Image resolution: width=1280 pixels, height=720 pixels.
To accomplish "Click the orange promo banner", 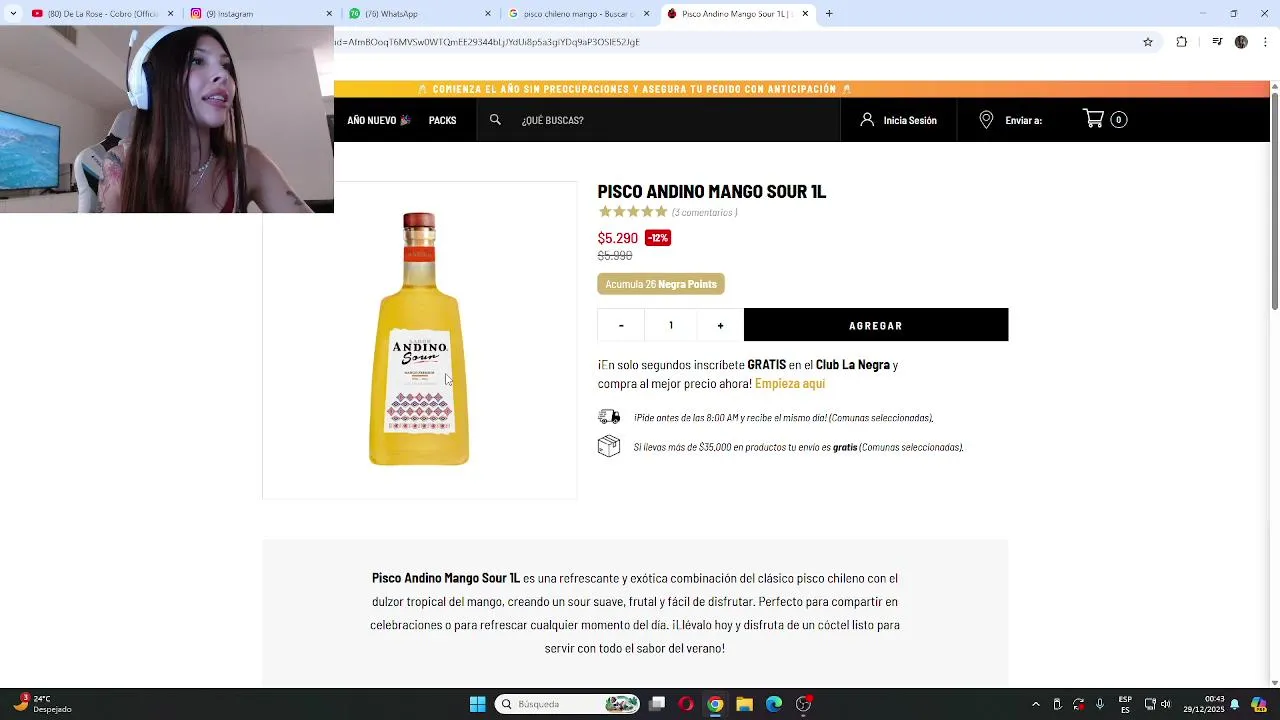I will click(801, 89).
